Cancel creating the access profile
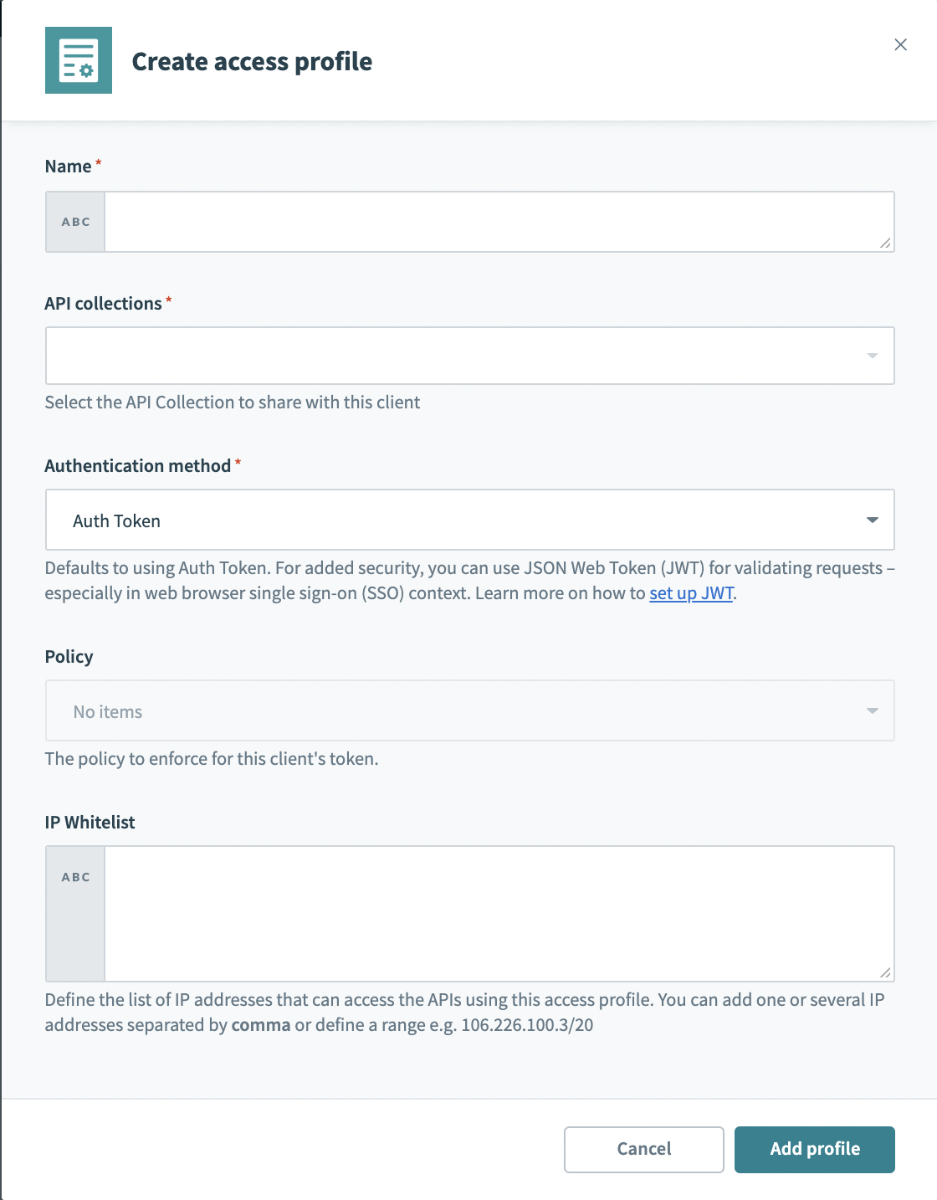Screen dimensions: 937x1200 click(x=644, y=1149)
